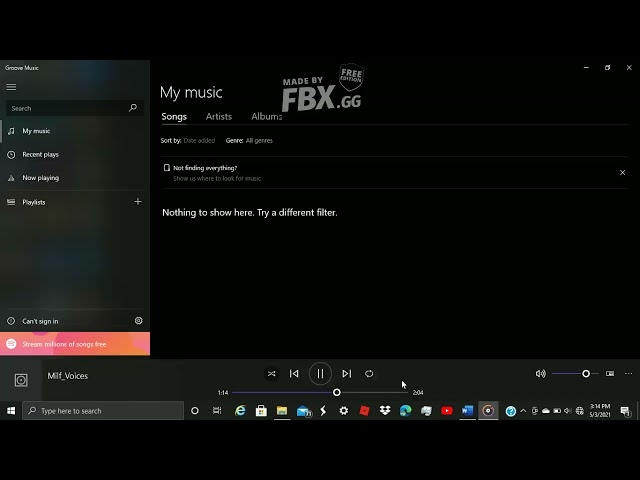The width and height of the screenshot is (640, 480).
Task: Click the song progress seek slider
Action: 320,393
